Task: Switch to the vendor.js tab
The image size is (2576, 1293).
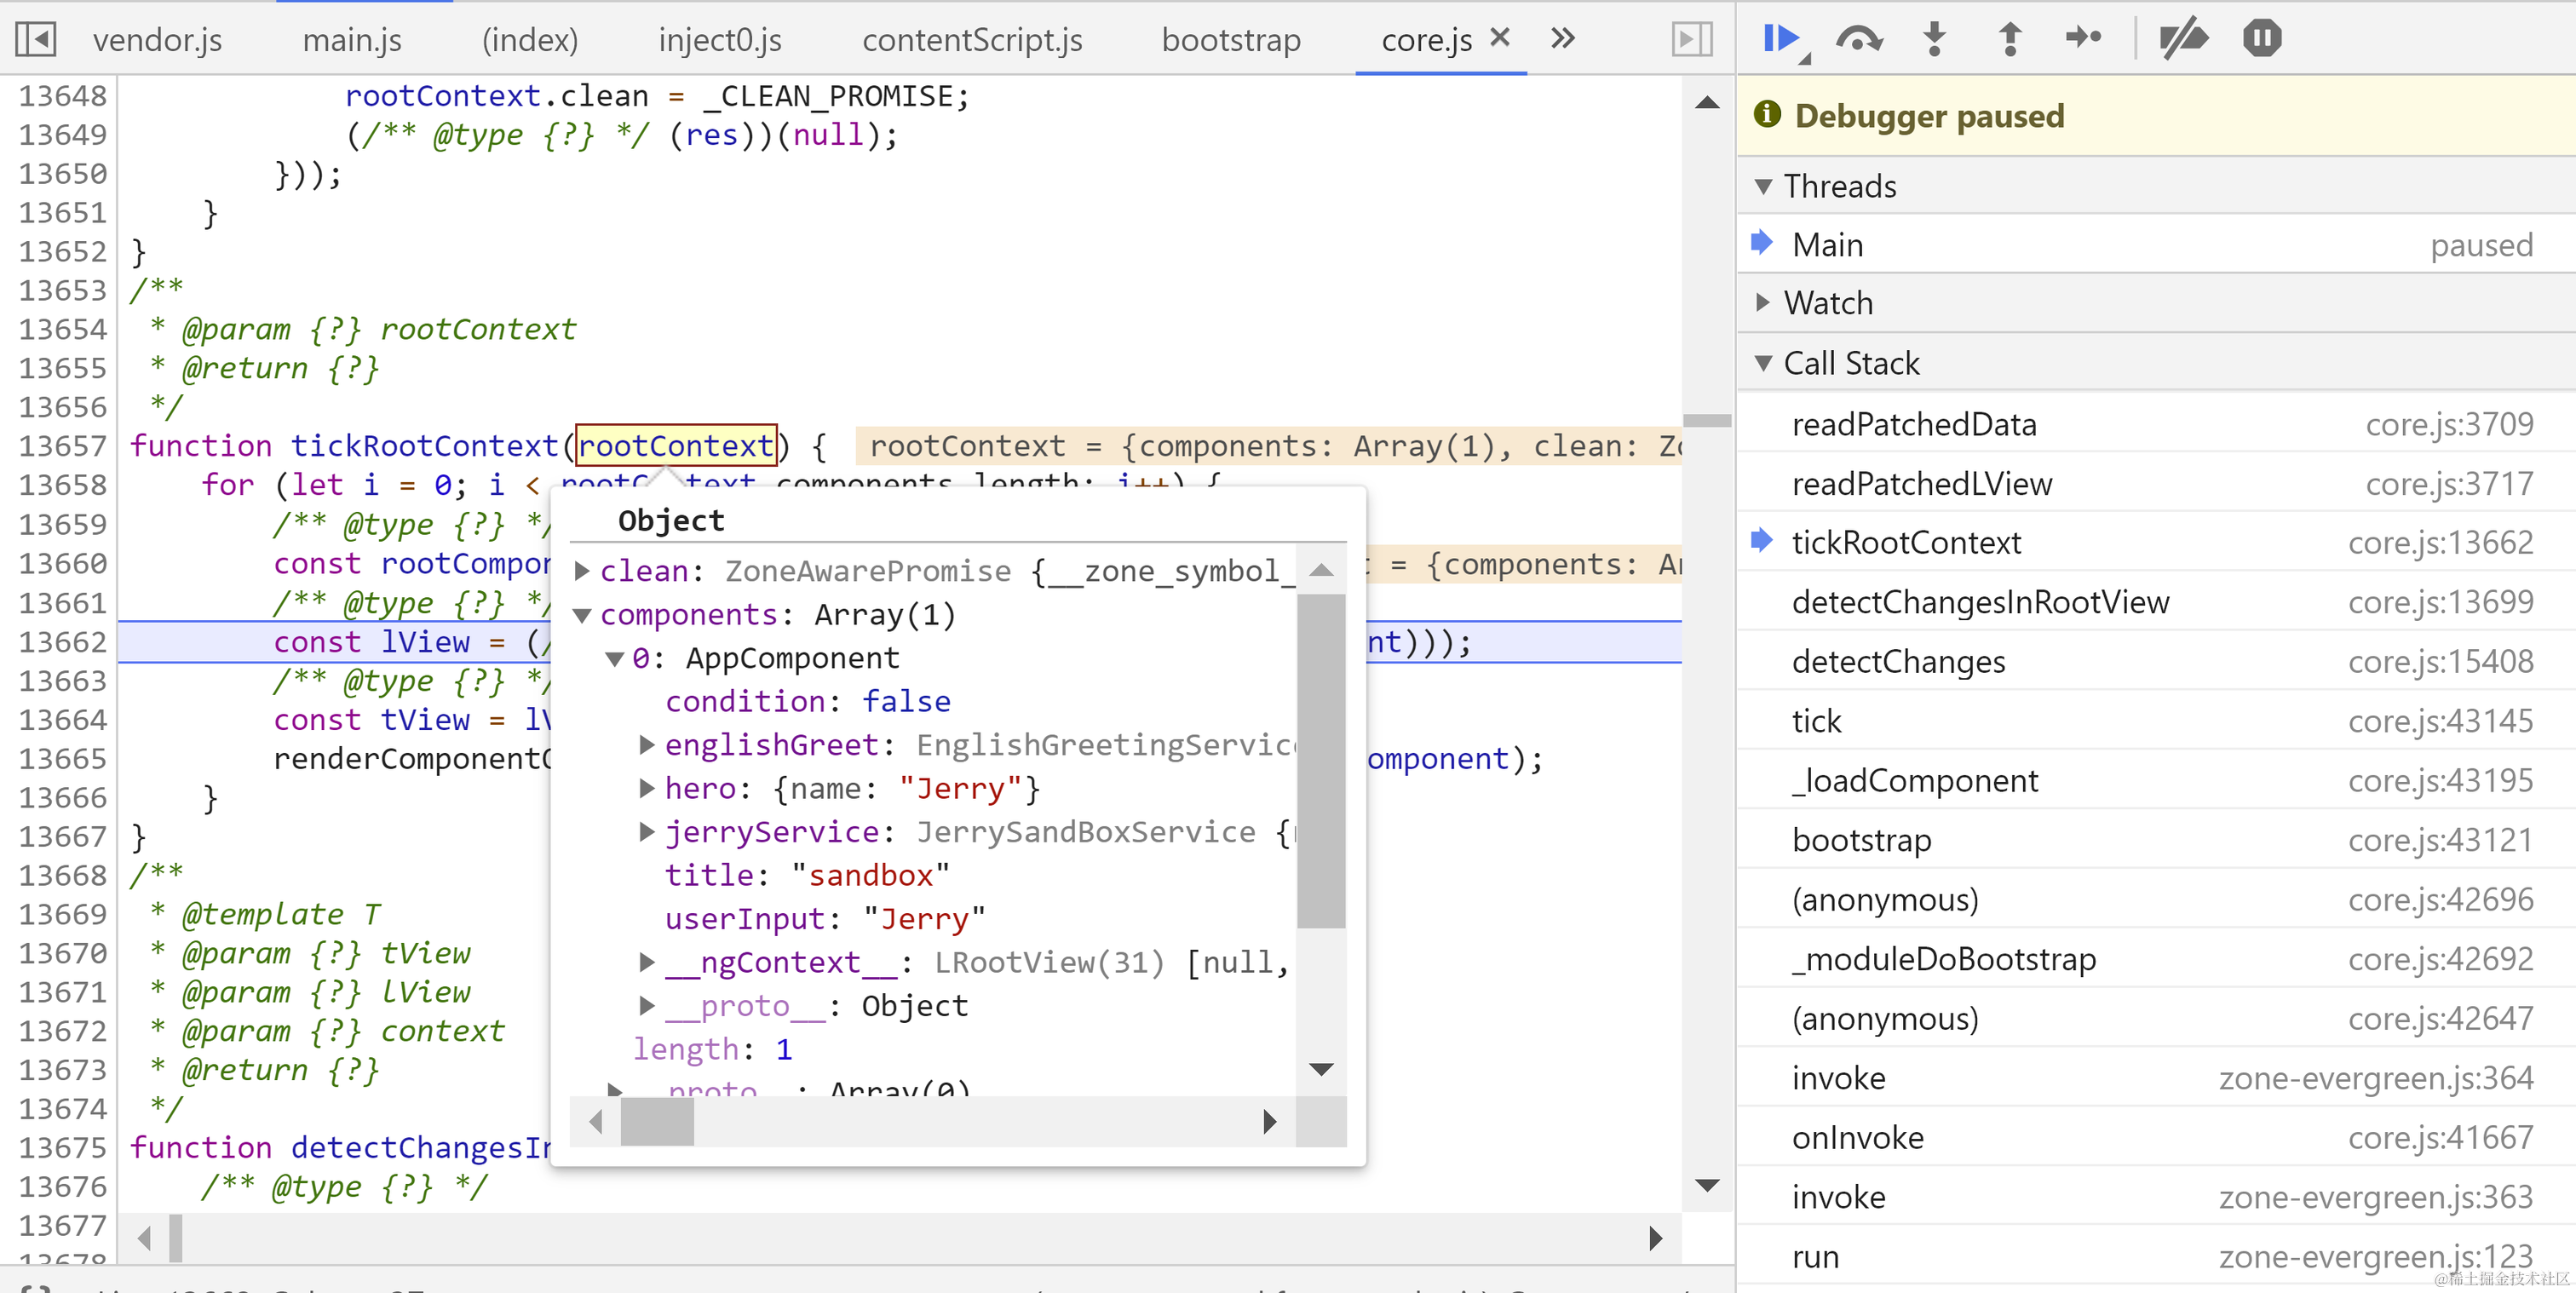Action: click(157, 40)
